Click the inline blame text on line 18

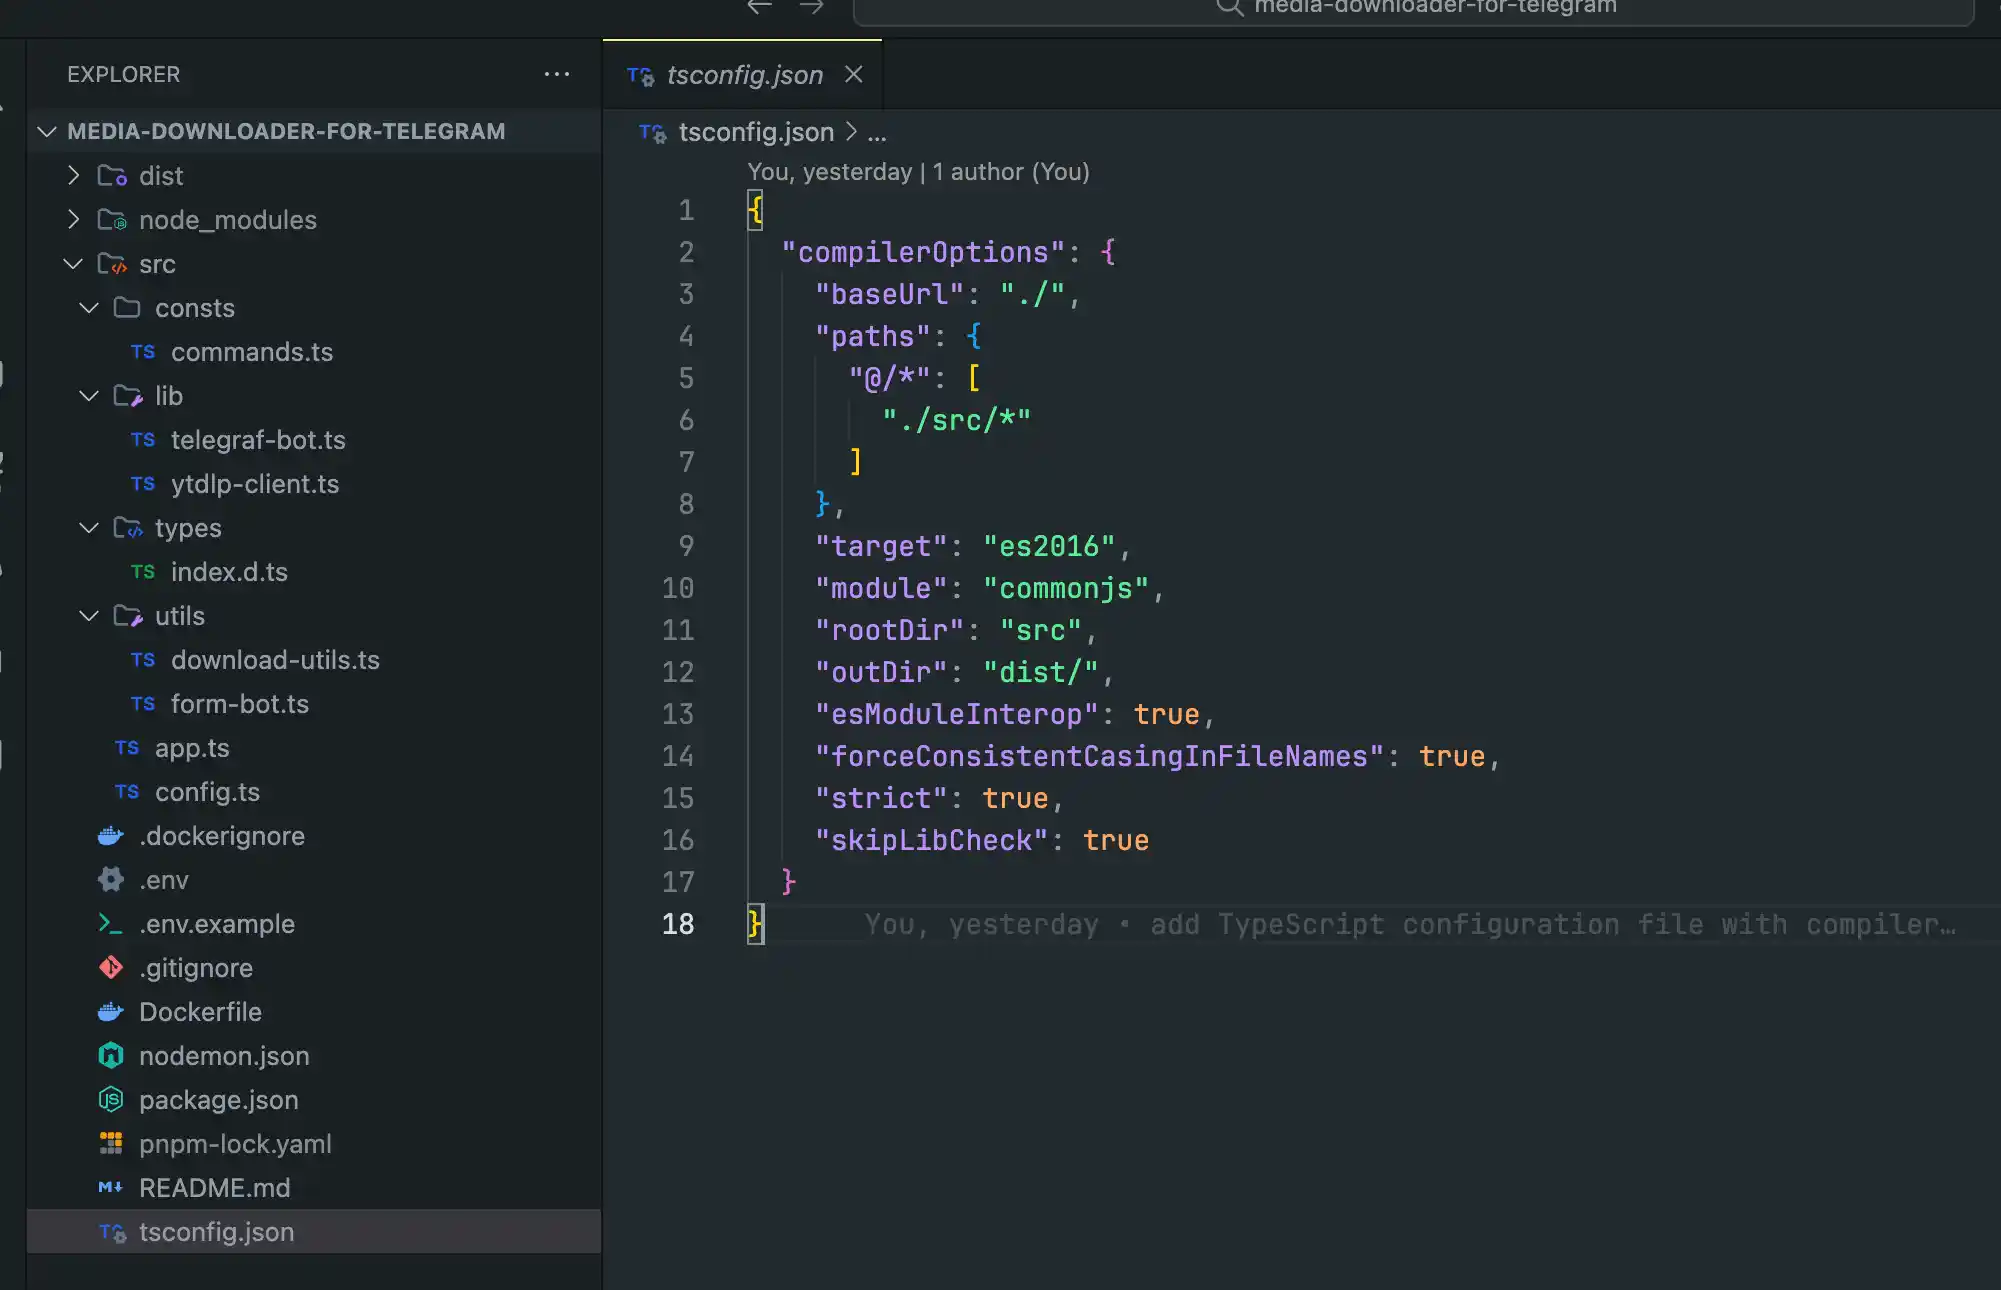[1410, 924]
